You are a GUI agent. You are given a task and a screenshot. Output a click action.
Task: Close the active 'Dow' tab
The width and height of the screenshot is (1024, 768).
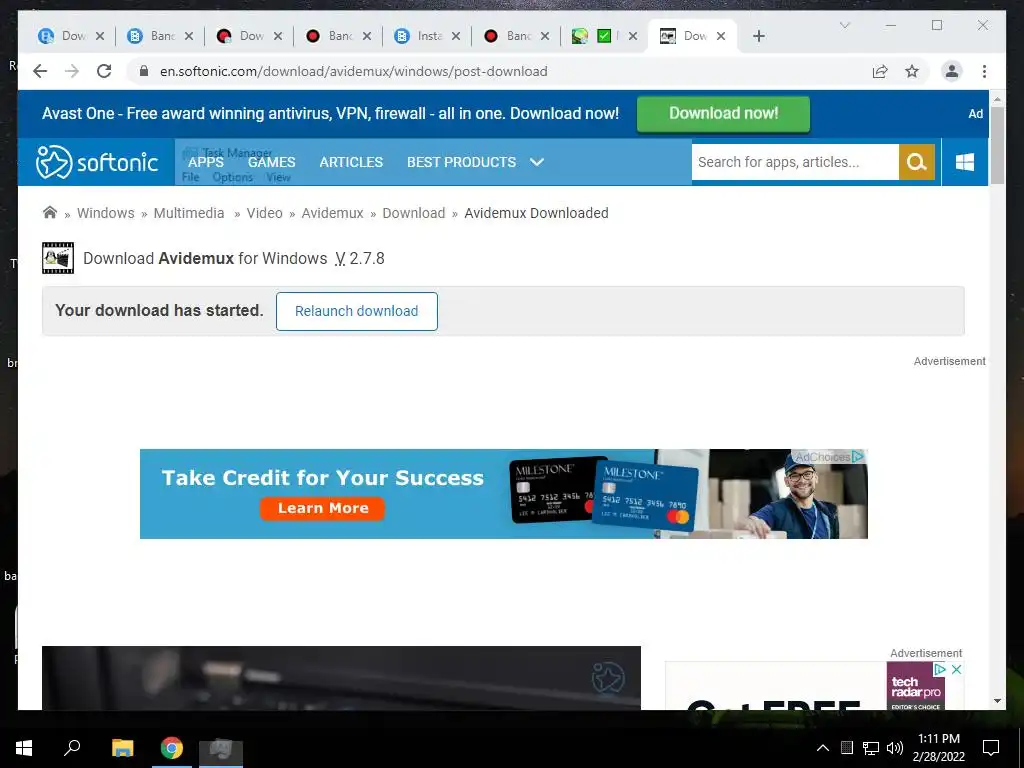click(x=721, y=36)
